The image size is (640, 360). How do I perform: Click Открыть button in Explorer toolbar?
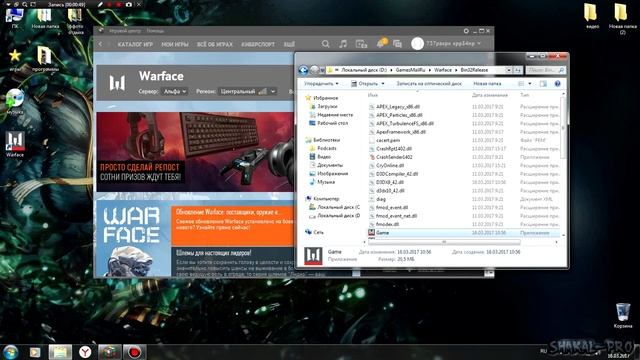(364, 84)
